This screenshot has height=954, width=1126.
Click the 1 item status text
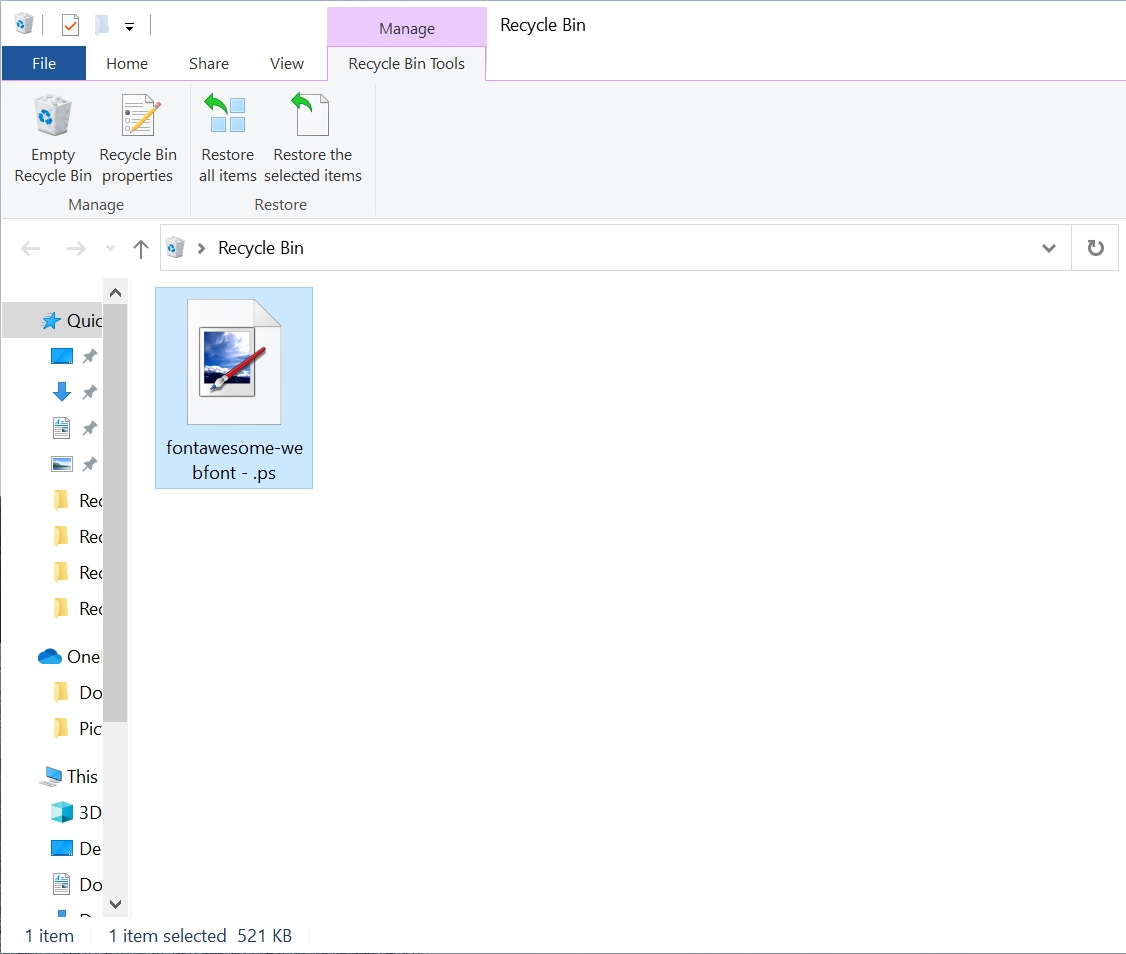click(x=49, y=935)
